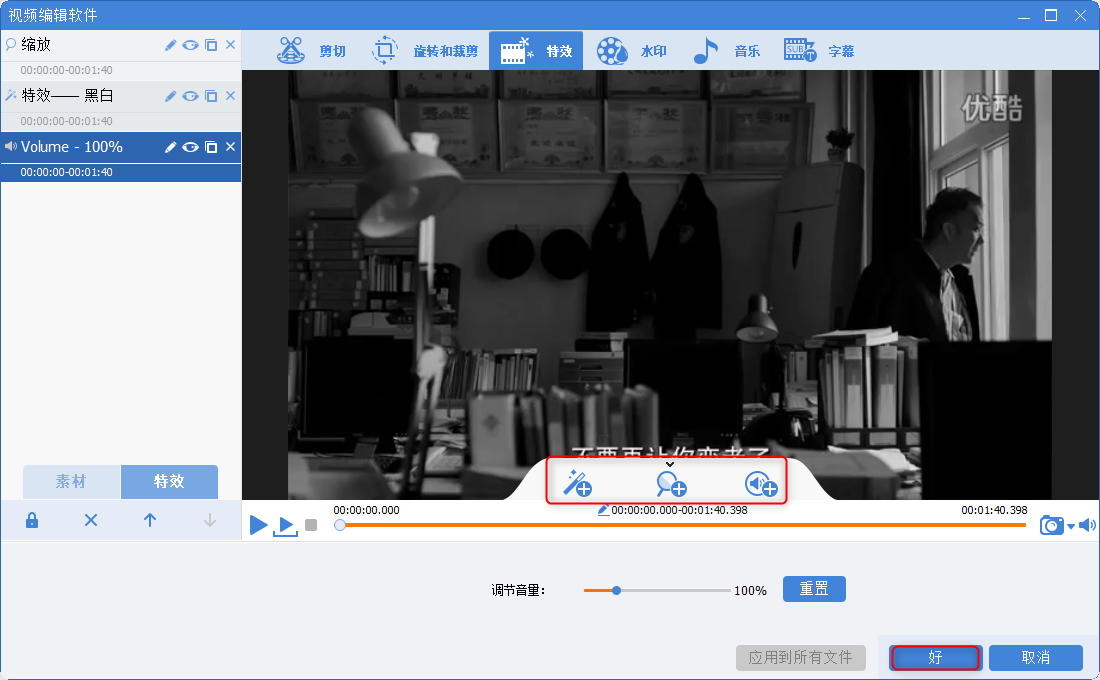Open the 字幕 (subtitle) tab
This screenshot has width=1100, height=680.
(x=819, y=51)
